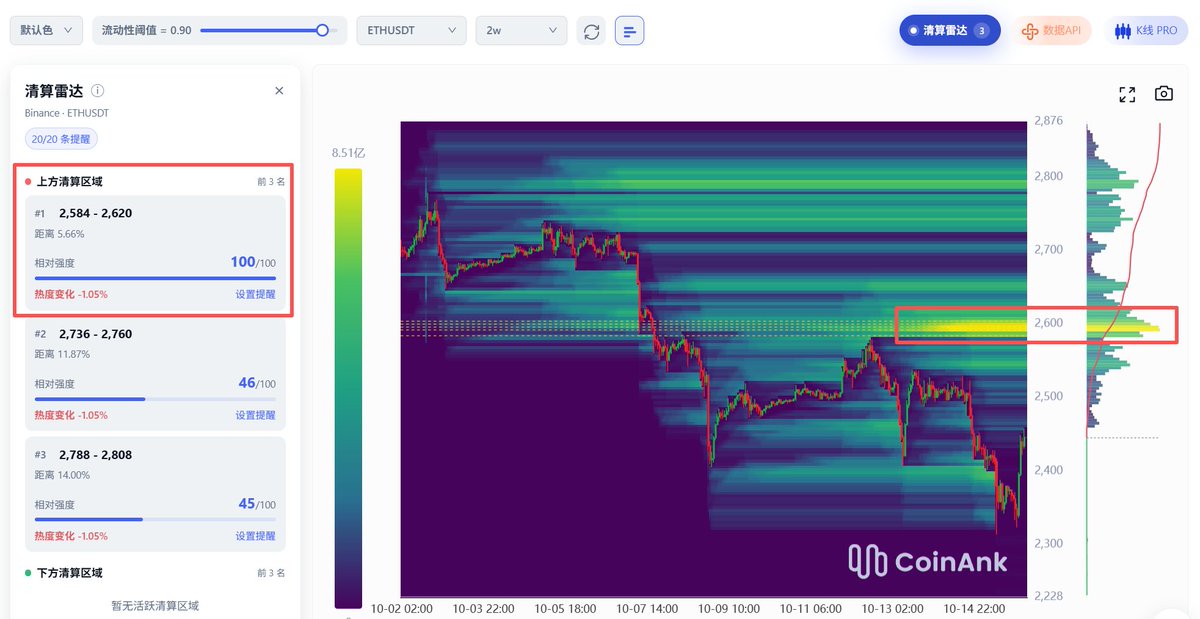Screen dimensions: 1200x619
Task: Click the 距离 11.87% text
Action: [x=62, y=354]
